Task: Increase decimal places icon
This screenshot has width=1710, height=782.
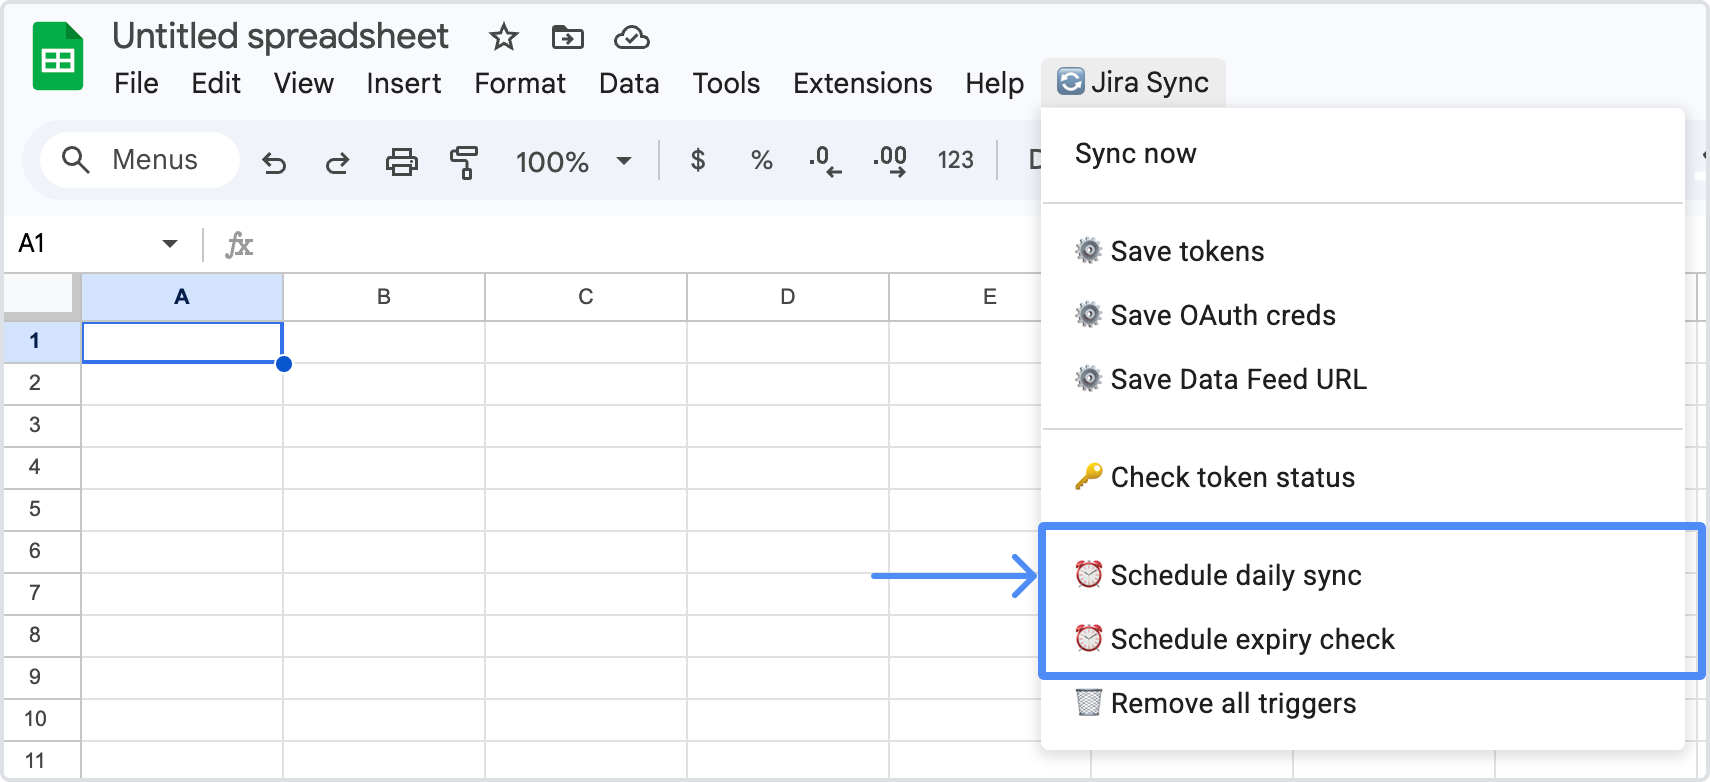Action: [890, 160]
